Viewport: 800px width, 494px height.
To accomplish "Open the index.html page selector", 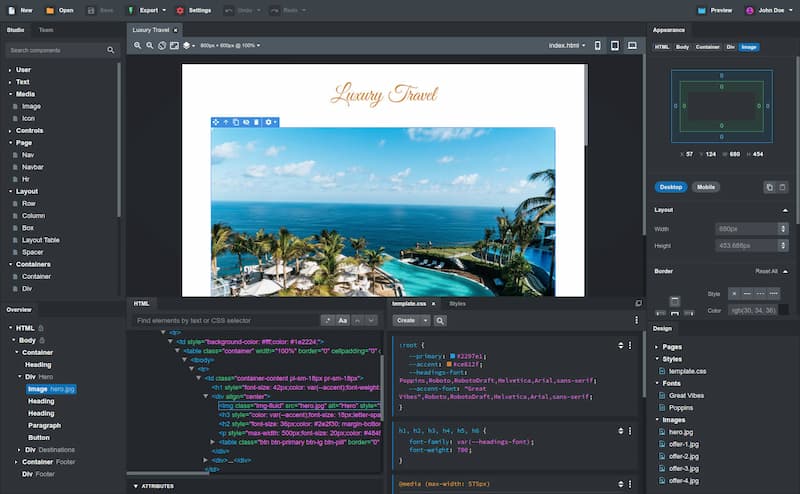I will pyautogui.click(x=567, y=45).
